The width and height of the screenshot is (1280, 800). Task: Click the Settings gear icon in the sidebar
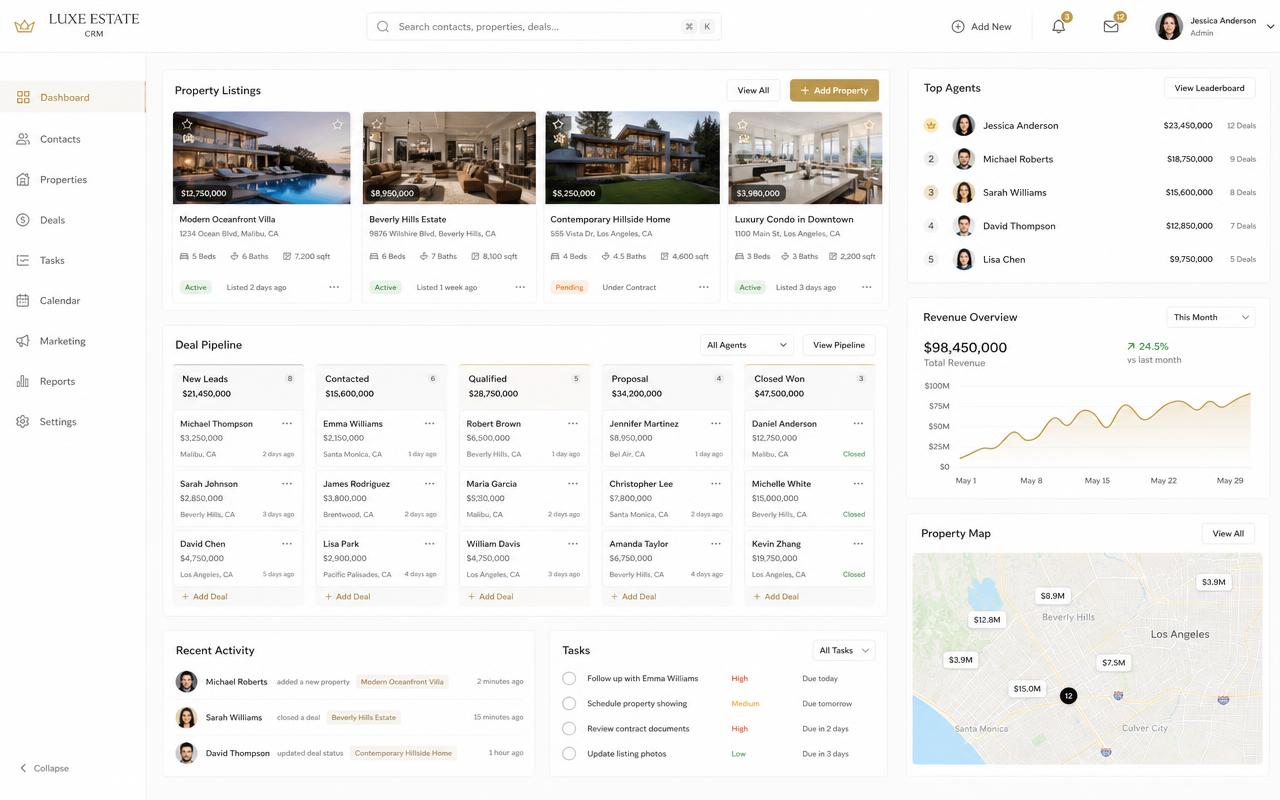23,422
